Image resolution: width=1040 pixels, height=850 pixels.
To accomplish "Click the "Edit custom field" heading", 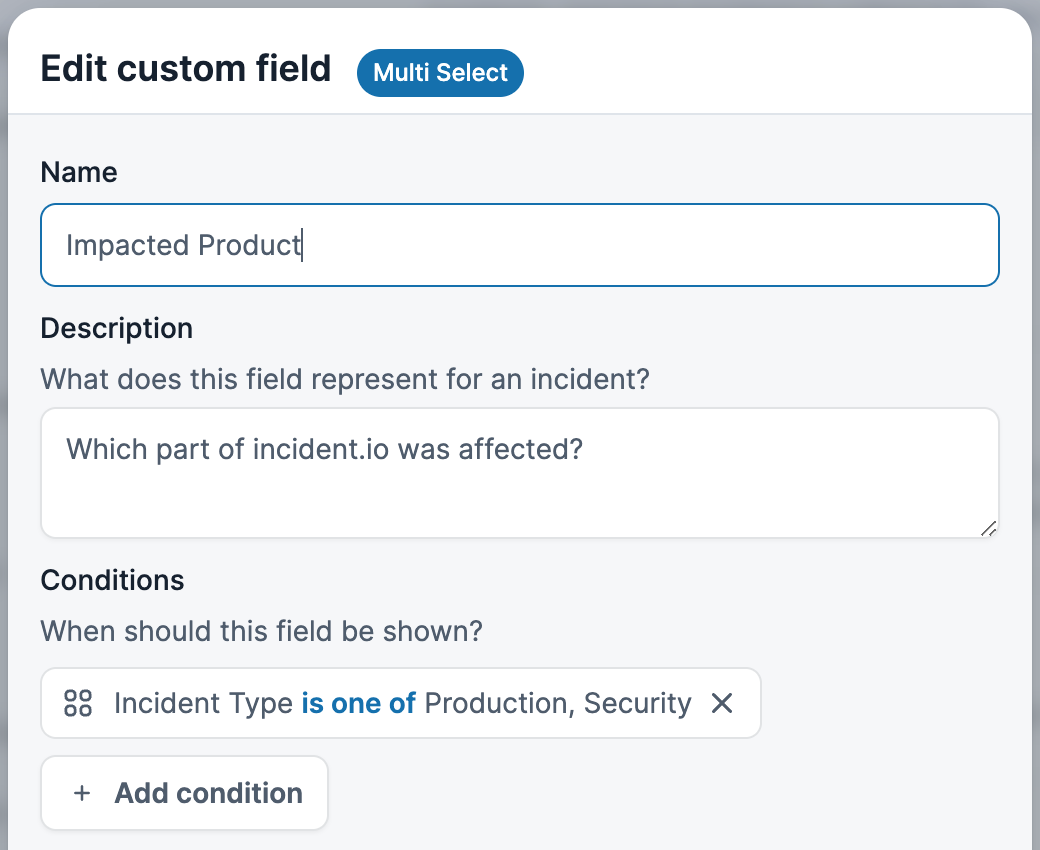I will [x=186, y=69].
